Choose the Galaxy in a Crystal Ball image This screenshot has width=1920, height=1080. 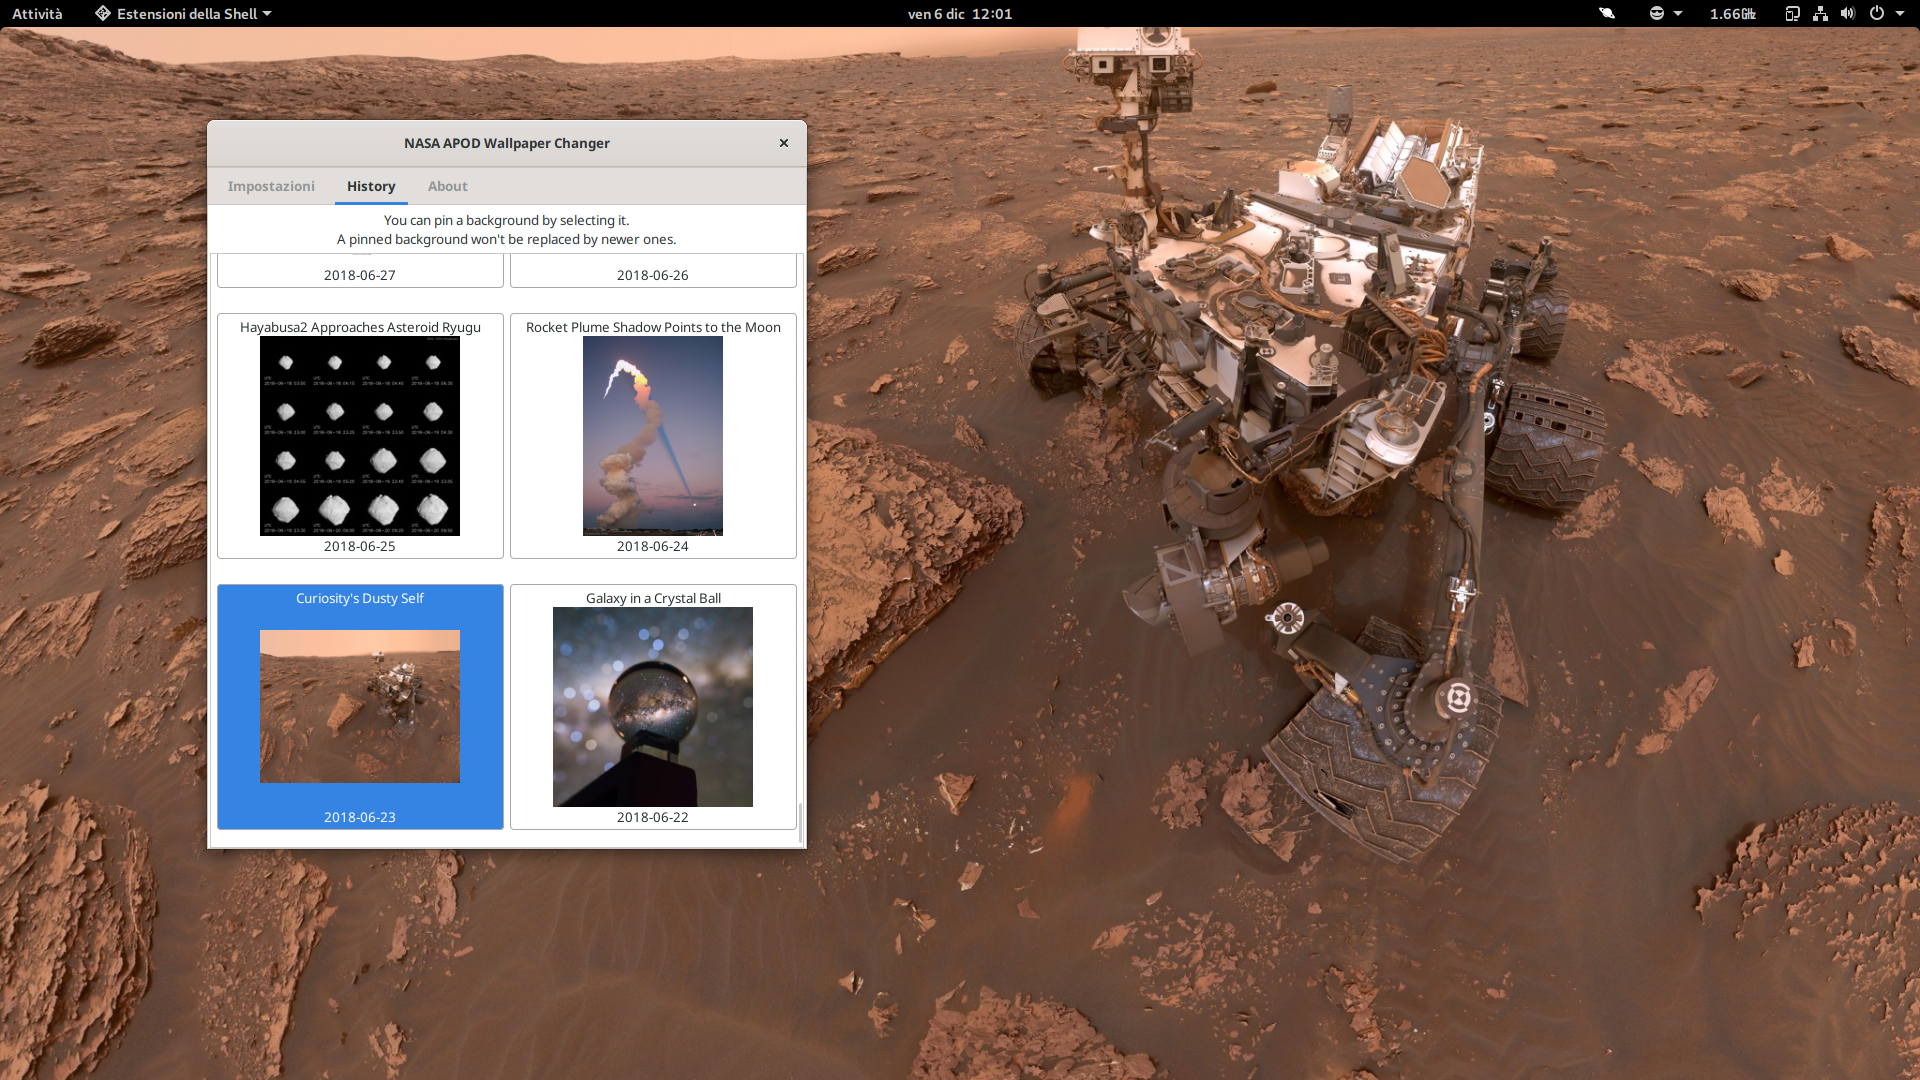coord(653,707)
